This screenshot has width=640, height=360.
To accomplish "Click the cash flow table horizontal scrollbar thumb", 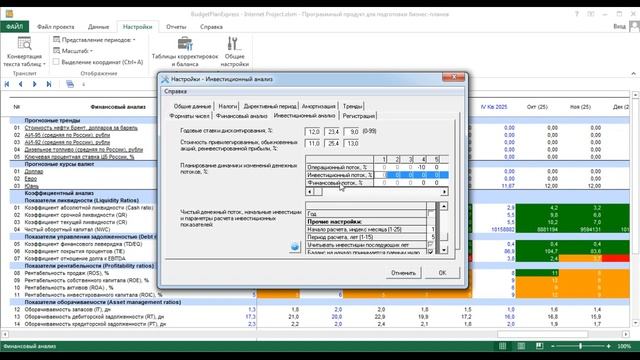I will coord(318,191).
